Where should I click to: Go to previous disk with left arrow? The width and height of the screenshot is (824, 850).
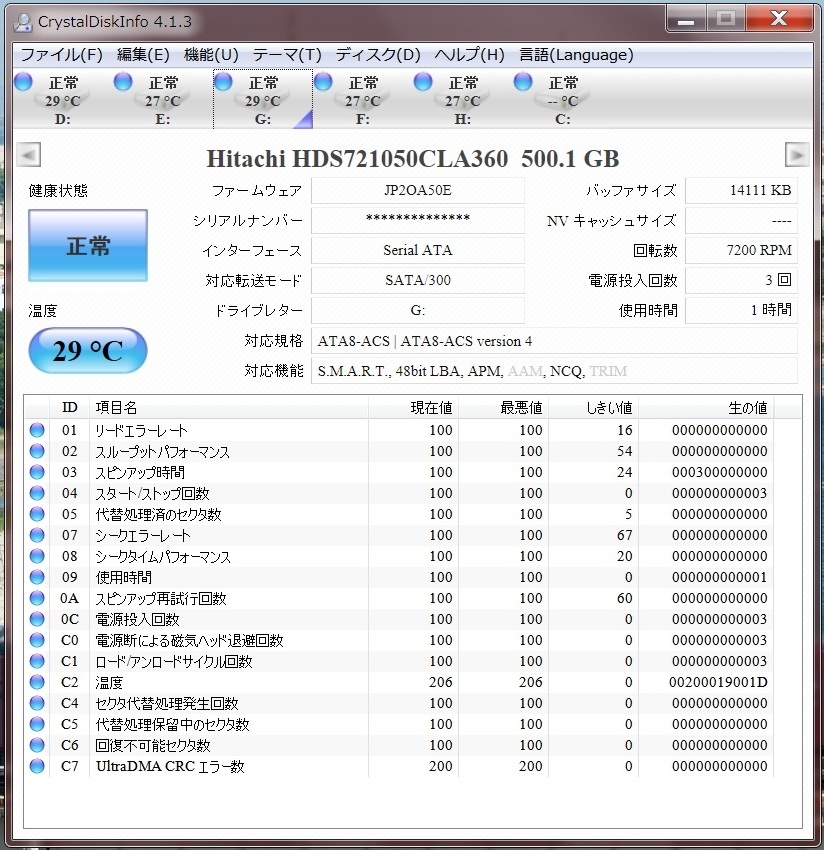[x=29, y=155]
